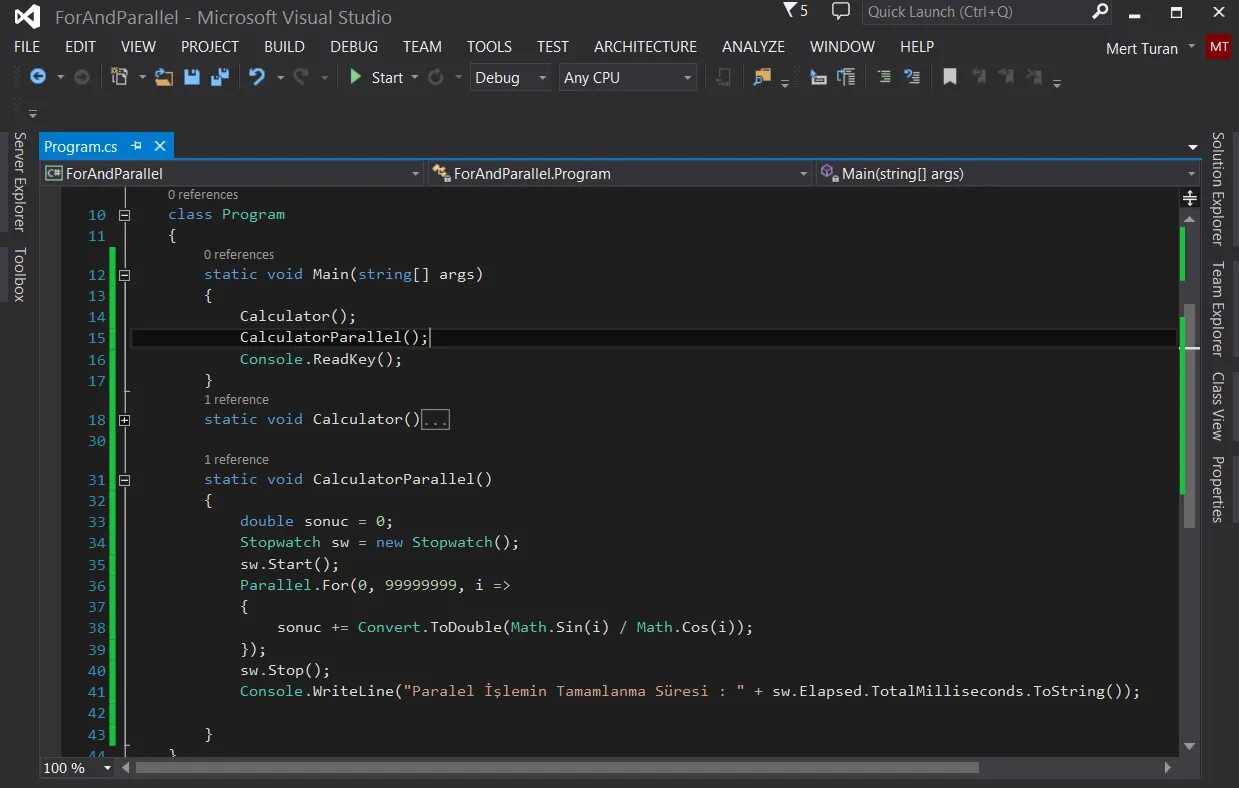Collapse the CalculatorParallel method block

(x=125, y=480)
